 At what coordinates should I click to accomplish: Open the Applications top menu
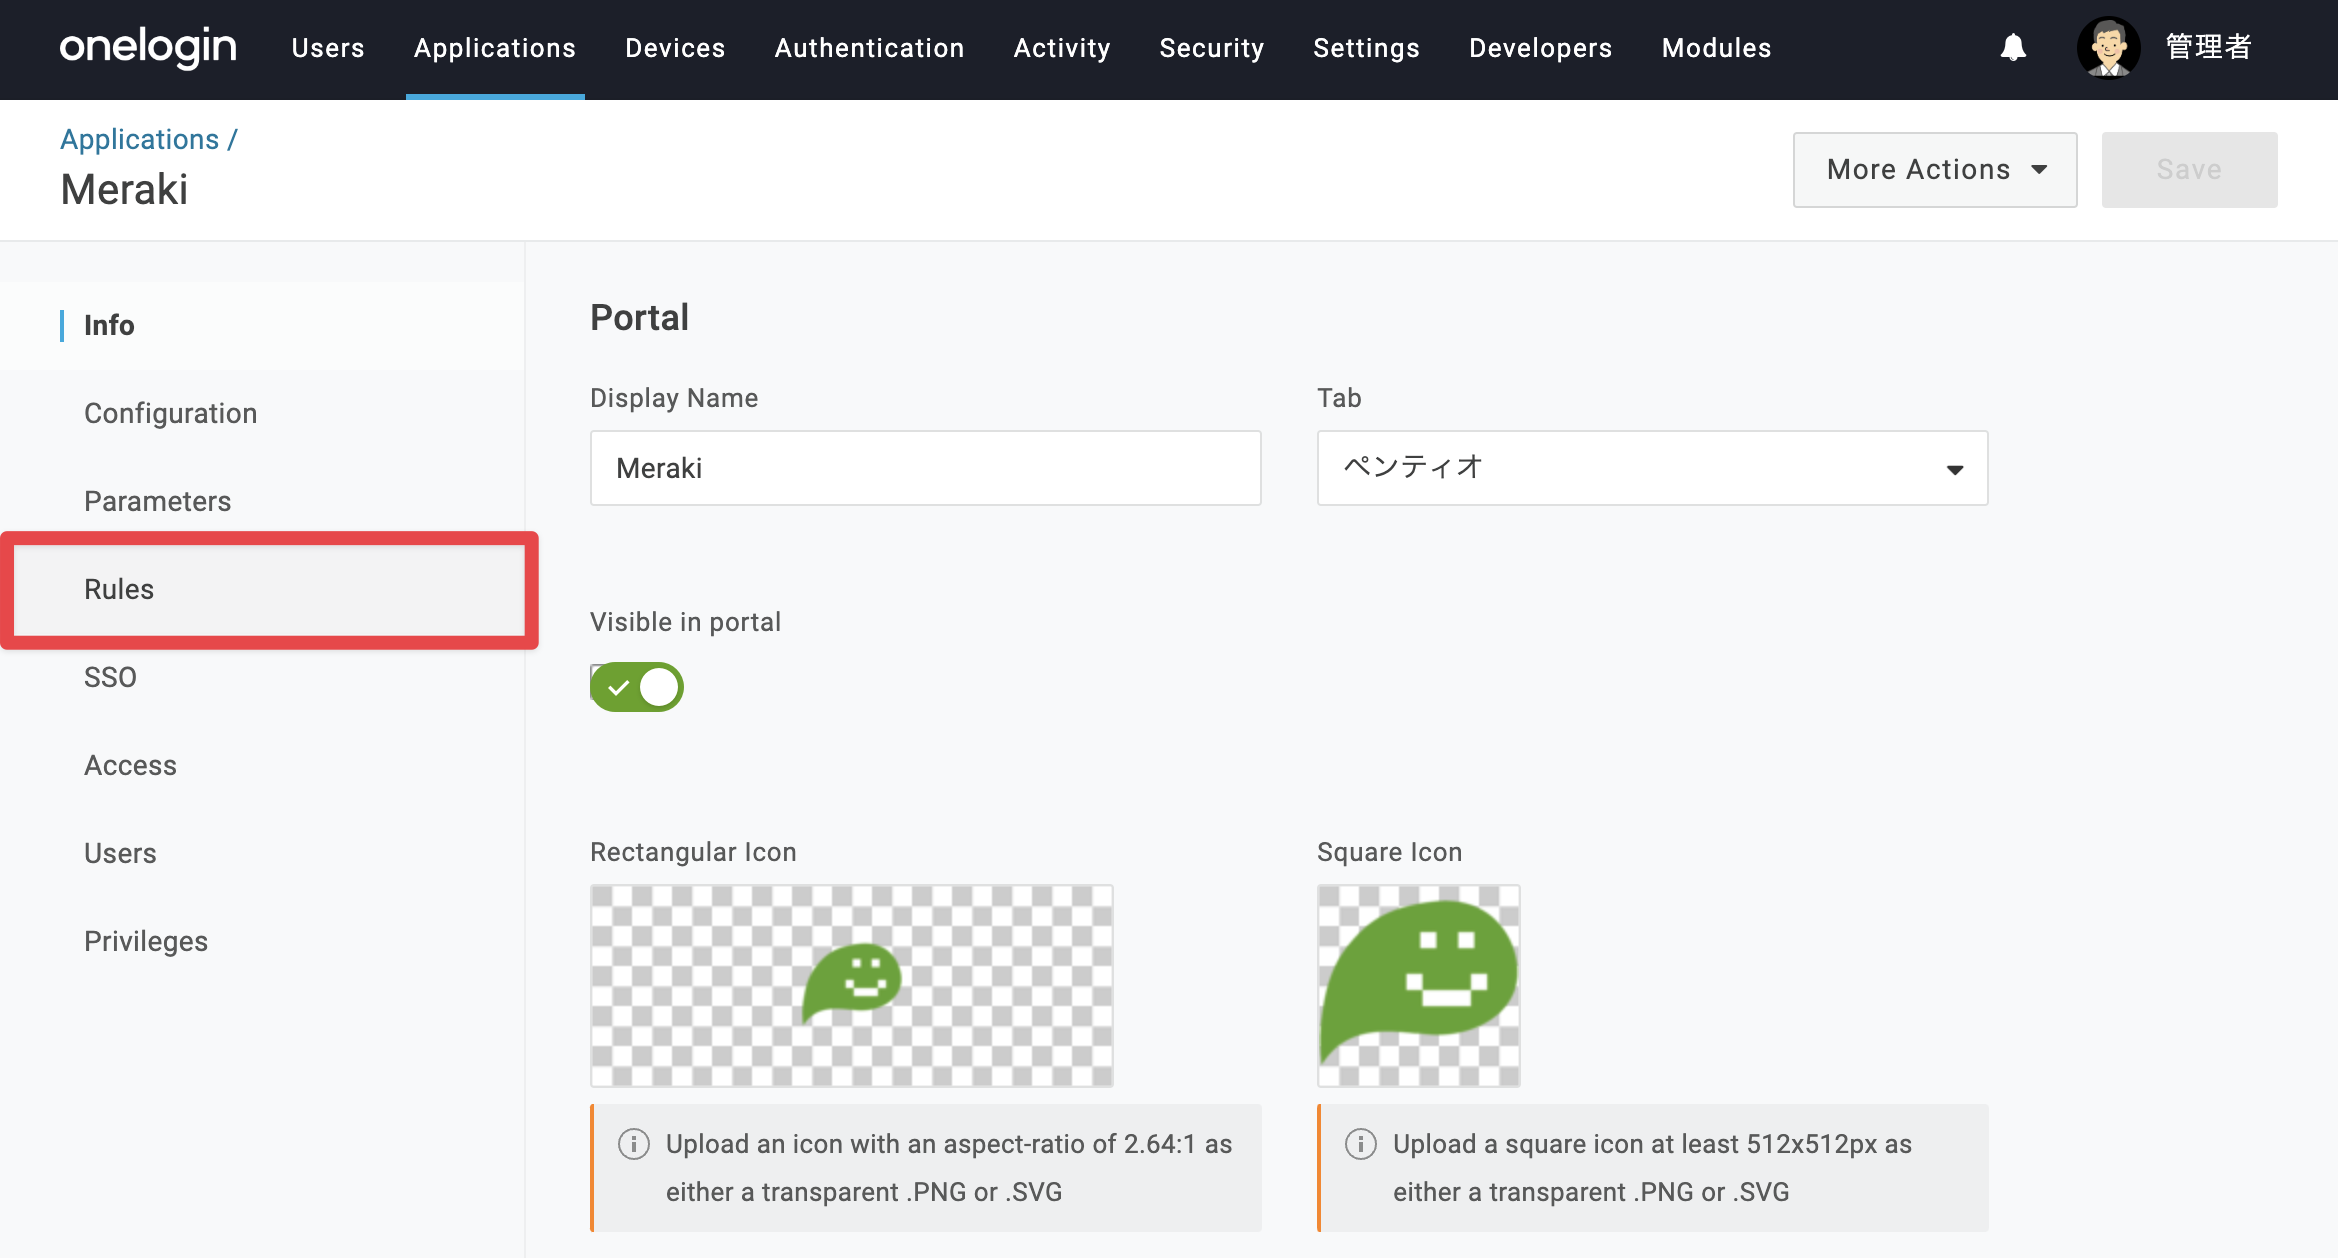tap(495, 48)
